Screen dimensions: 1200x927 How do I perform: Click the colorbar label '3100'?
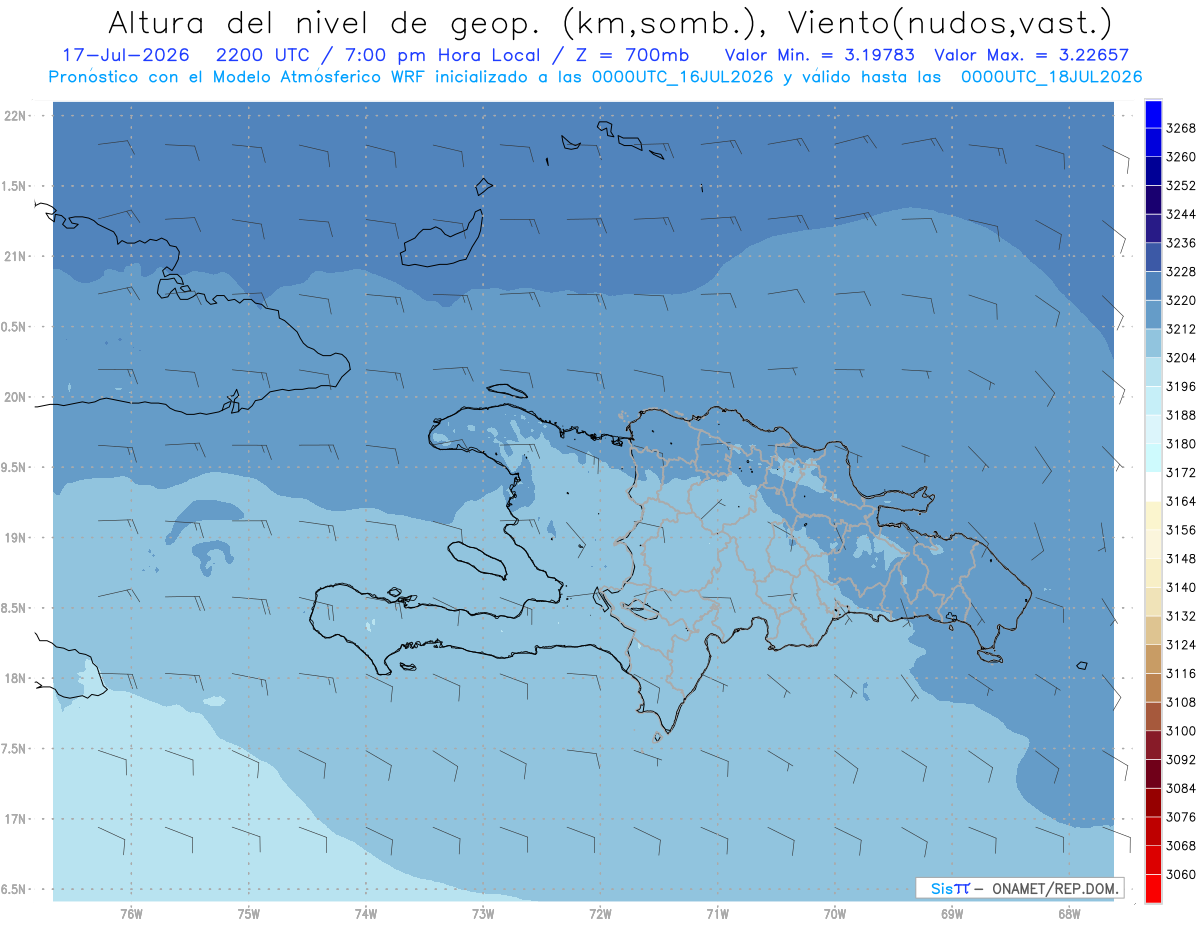(x=1180, y=731)
